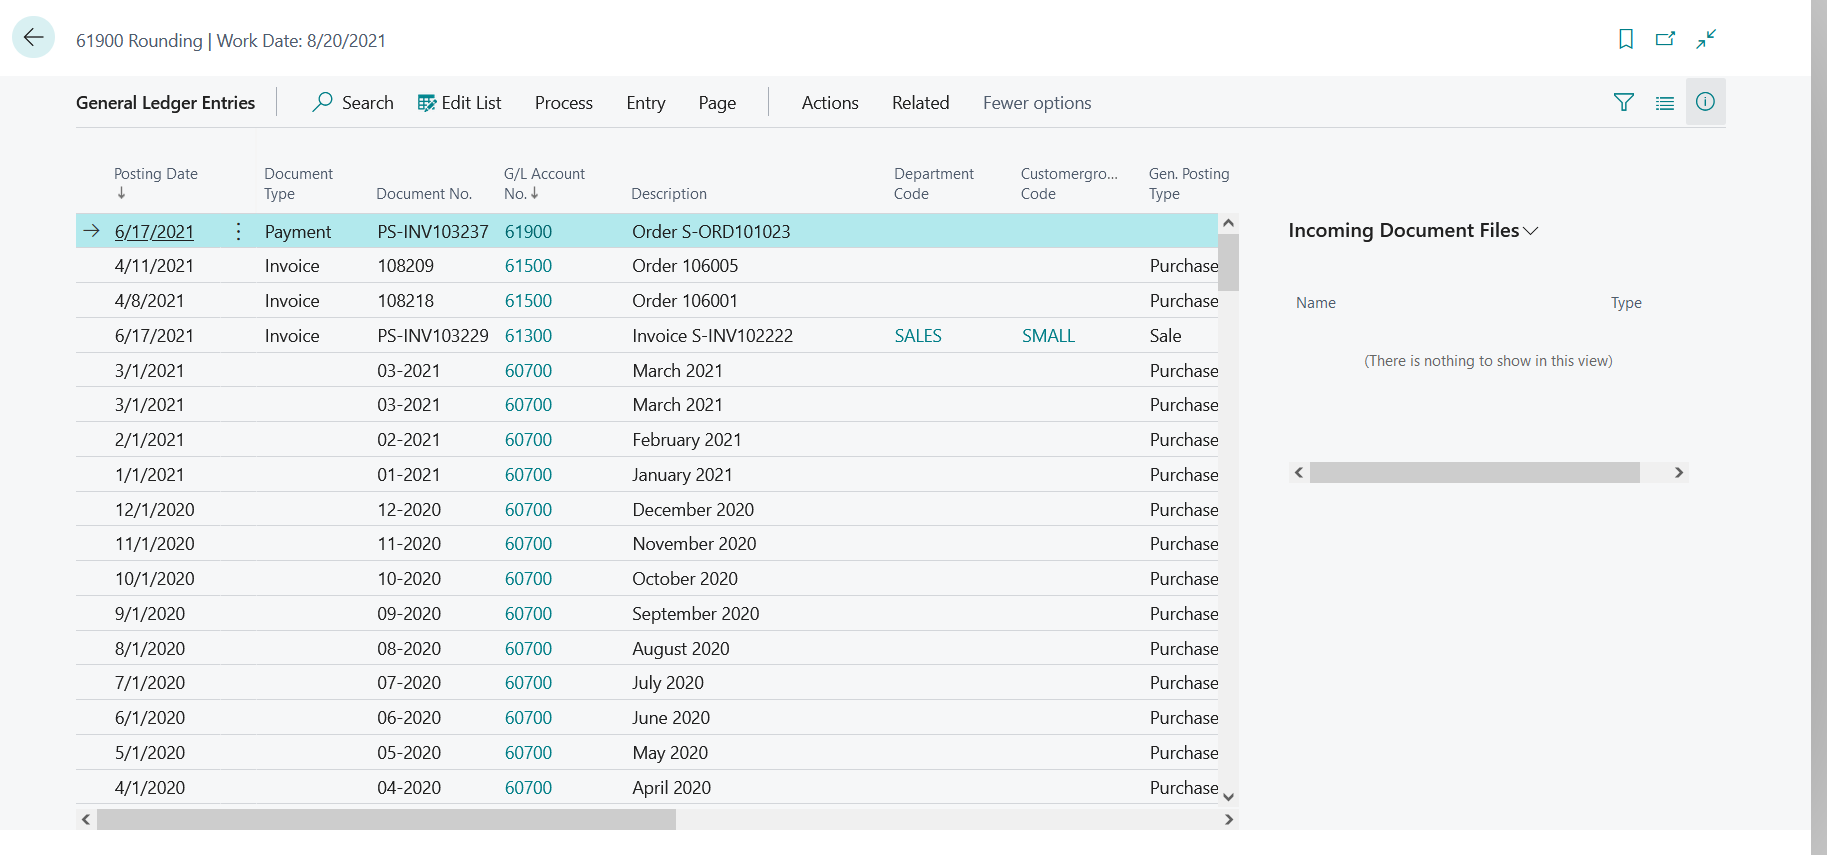Open the 6/17/2021 posting date link in the Payment row

click(154, 231)
